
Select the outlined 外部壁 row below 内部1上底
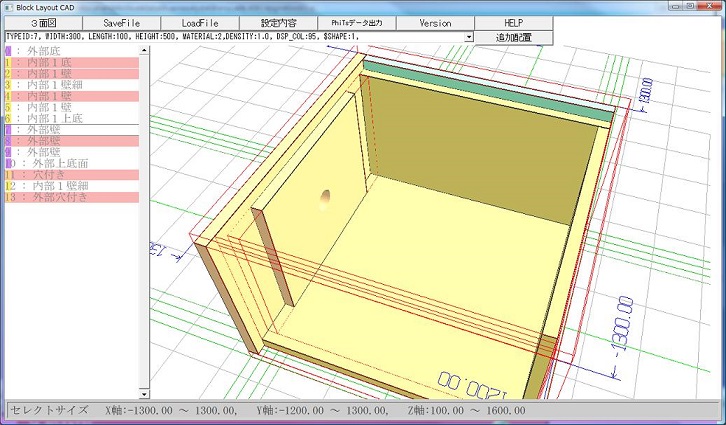(x=72, y=130)
